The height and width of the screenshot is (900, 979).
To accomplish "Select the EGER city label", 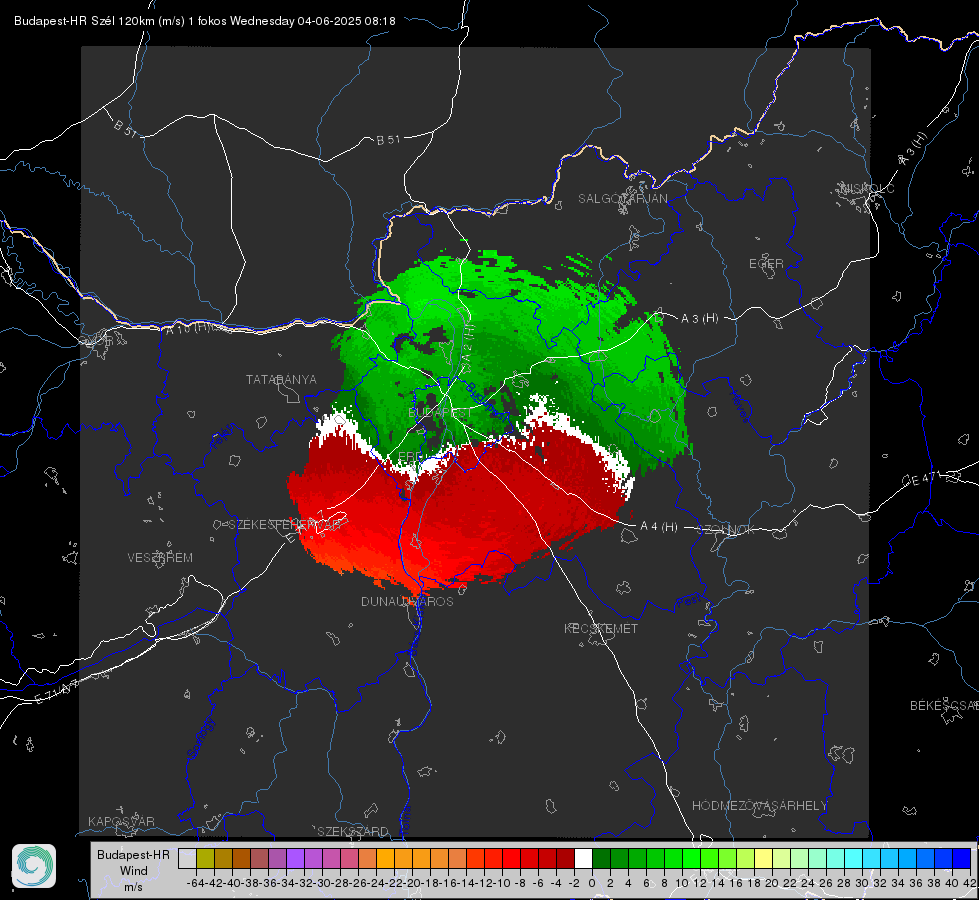I will point(766,264).
